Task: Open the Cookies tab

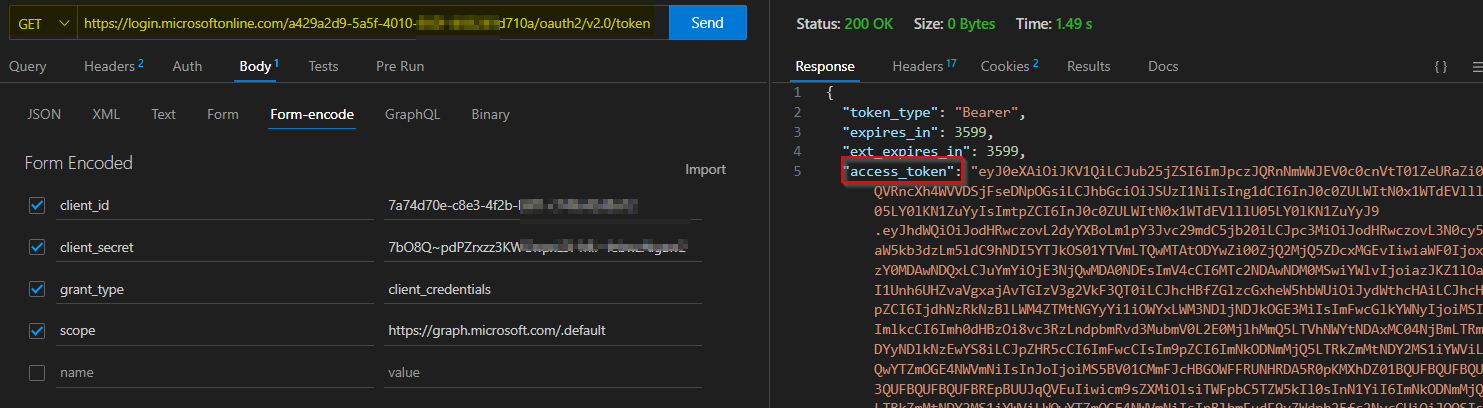Action: [x=1009, y=66]
